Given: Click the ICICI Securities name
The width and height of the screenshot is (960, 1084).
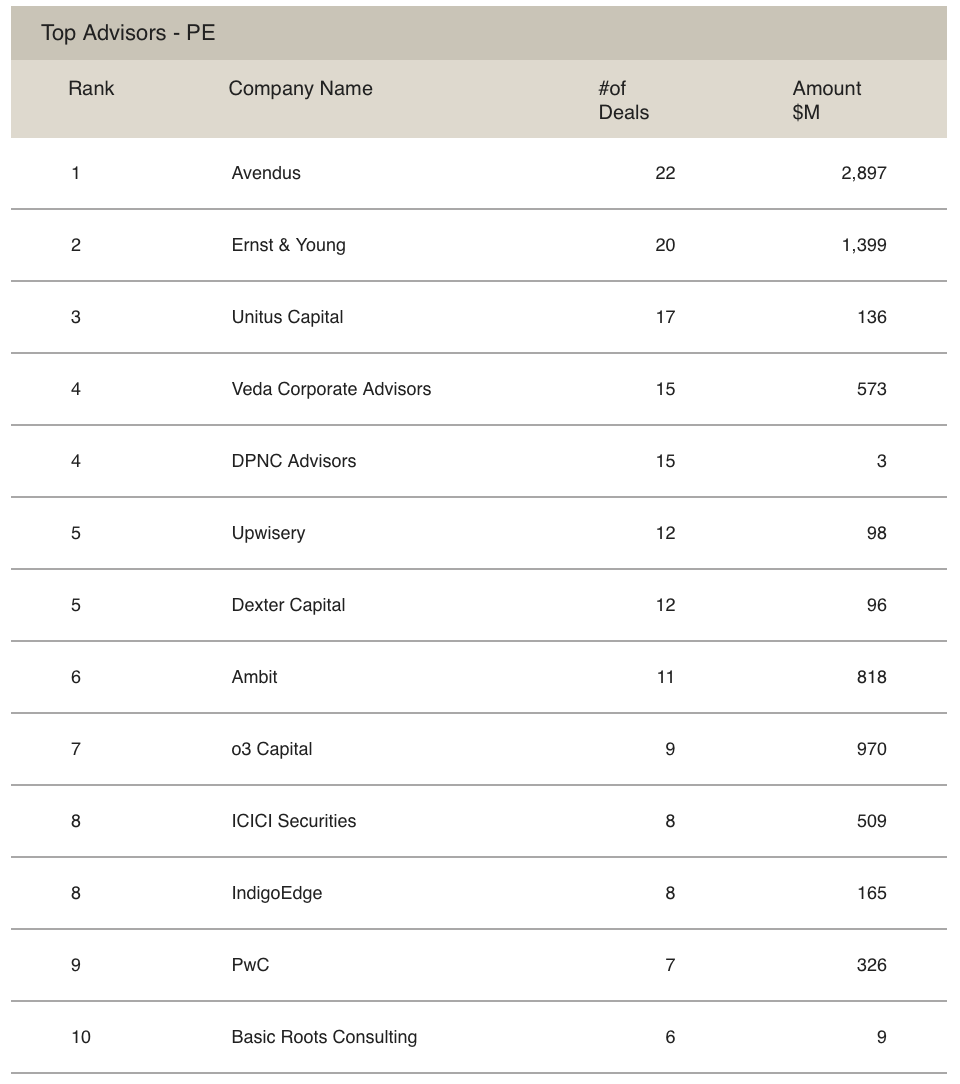Looking at the screenshot, I should point(293,821).
